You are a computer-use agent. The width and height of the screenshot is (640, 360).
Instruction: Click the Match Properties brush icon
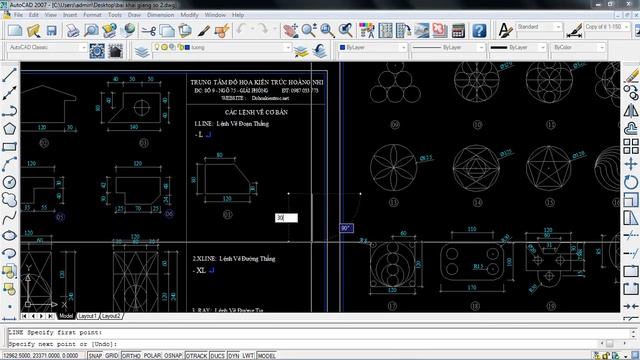pos(204,31)
